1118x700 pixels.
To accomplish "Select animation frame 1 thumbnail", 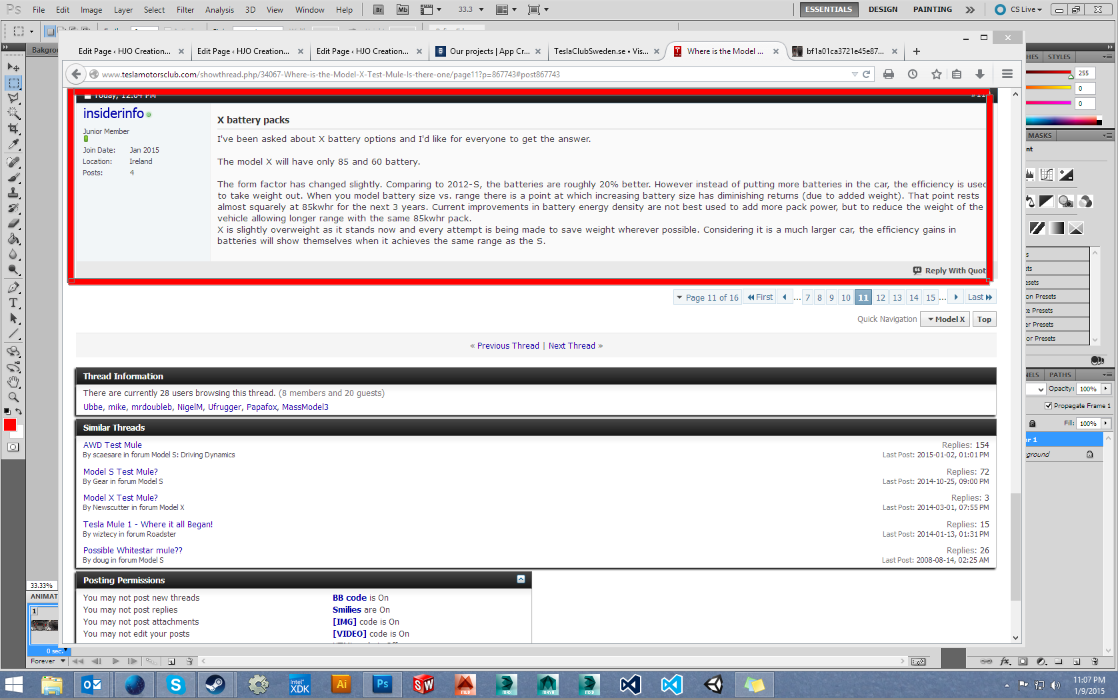I will (x=43, y=624).
